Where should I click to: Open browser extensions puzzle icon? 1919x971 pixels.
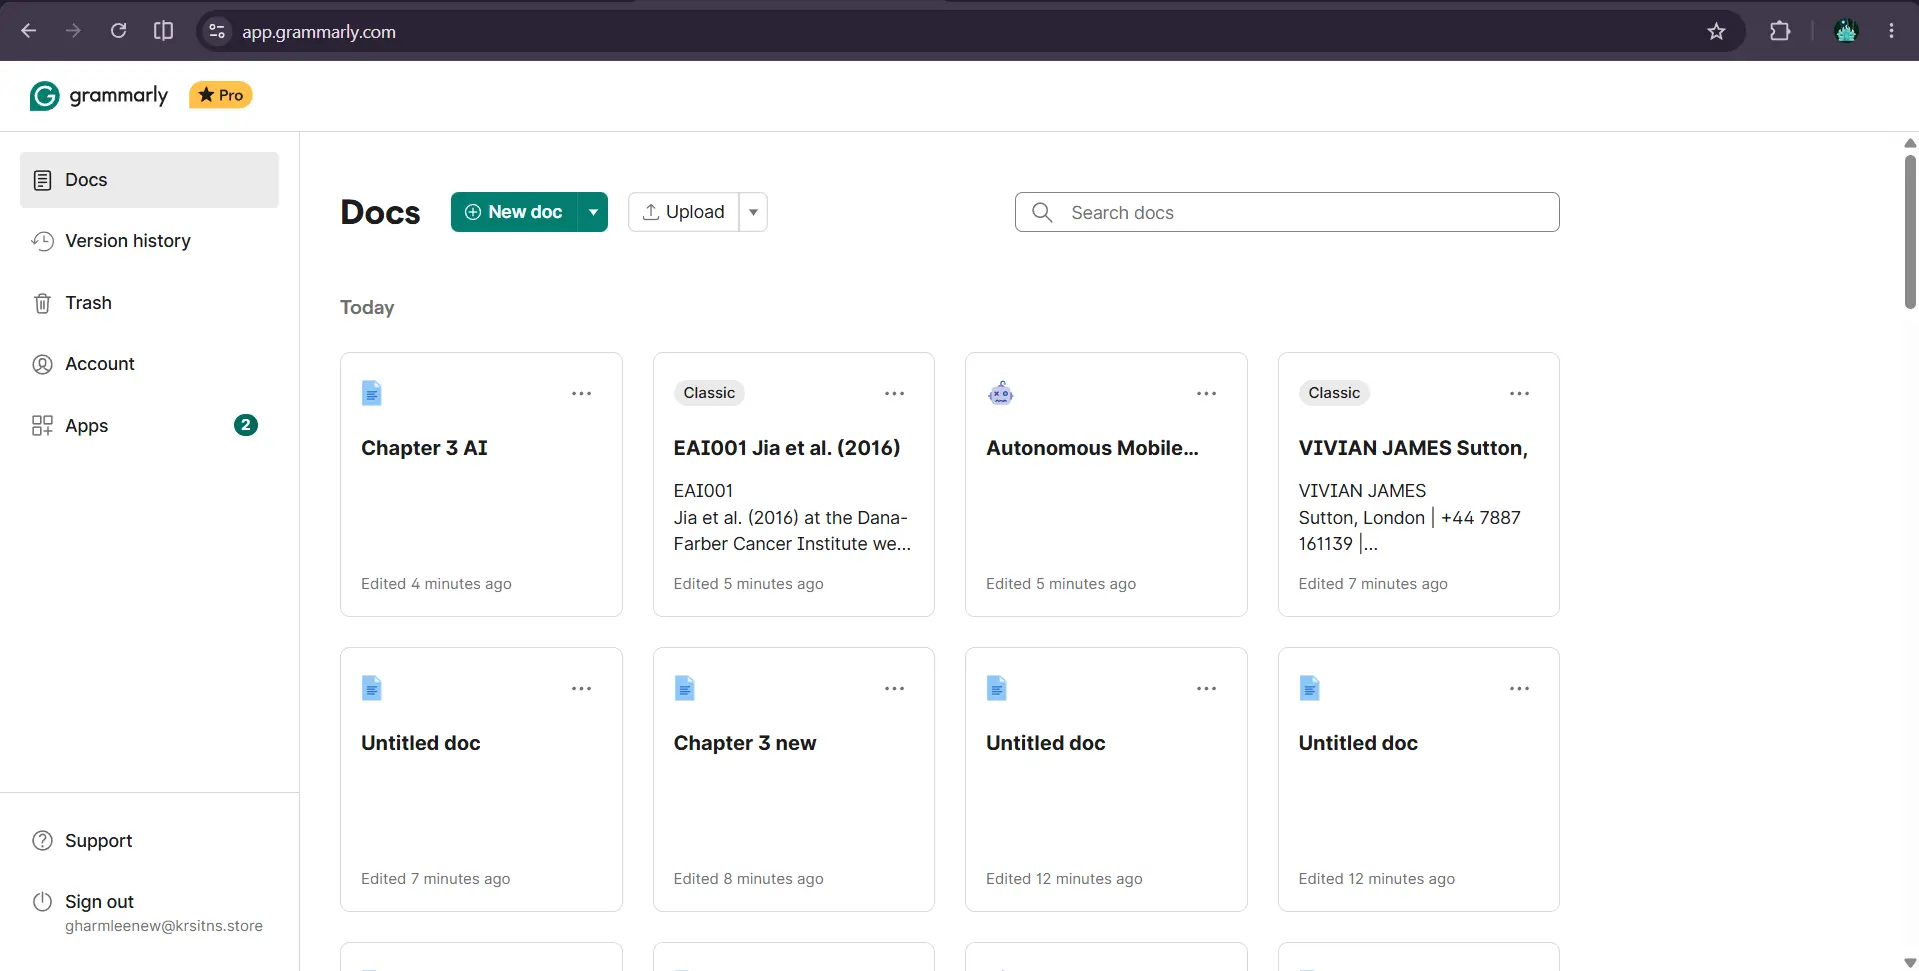click(1780, 31)
